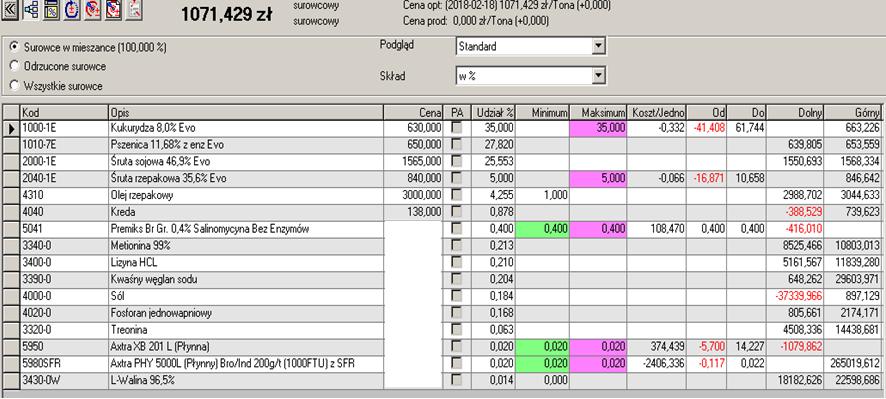
Task: Click the green Minimum cell for Axtra PHY 5000L
Action: (542, 363)
